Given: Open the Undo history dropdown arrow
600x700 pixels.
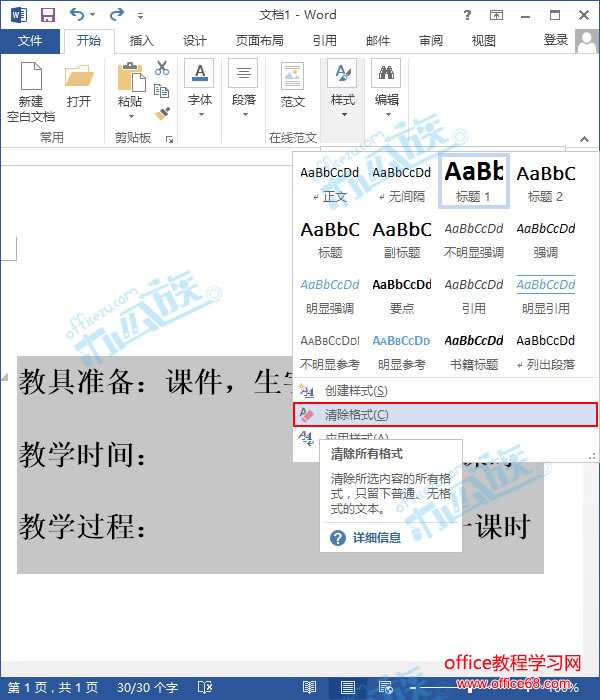Looking at the screenshot, I should 93,15.
